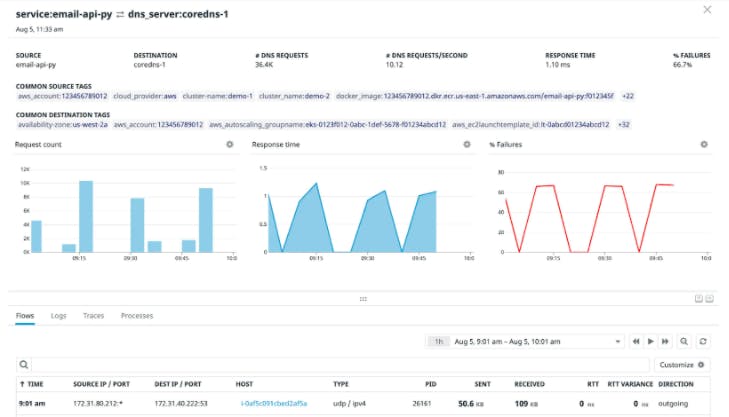Open the Traces tab

(93, 316)
